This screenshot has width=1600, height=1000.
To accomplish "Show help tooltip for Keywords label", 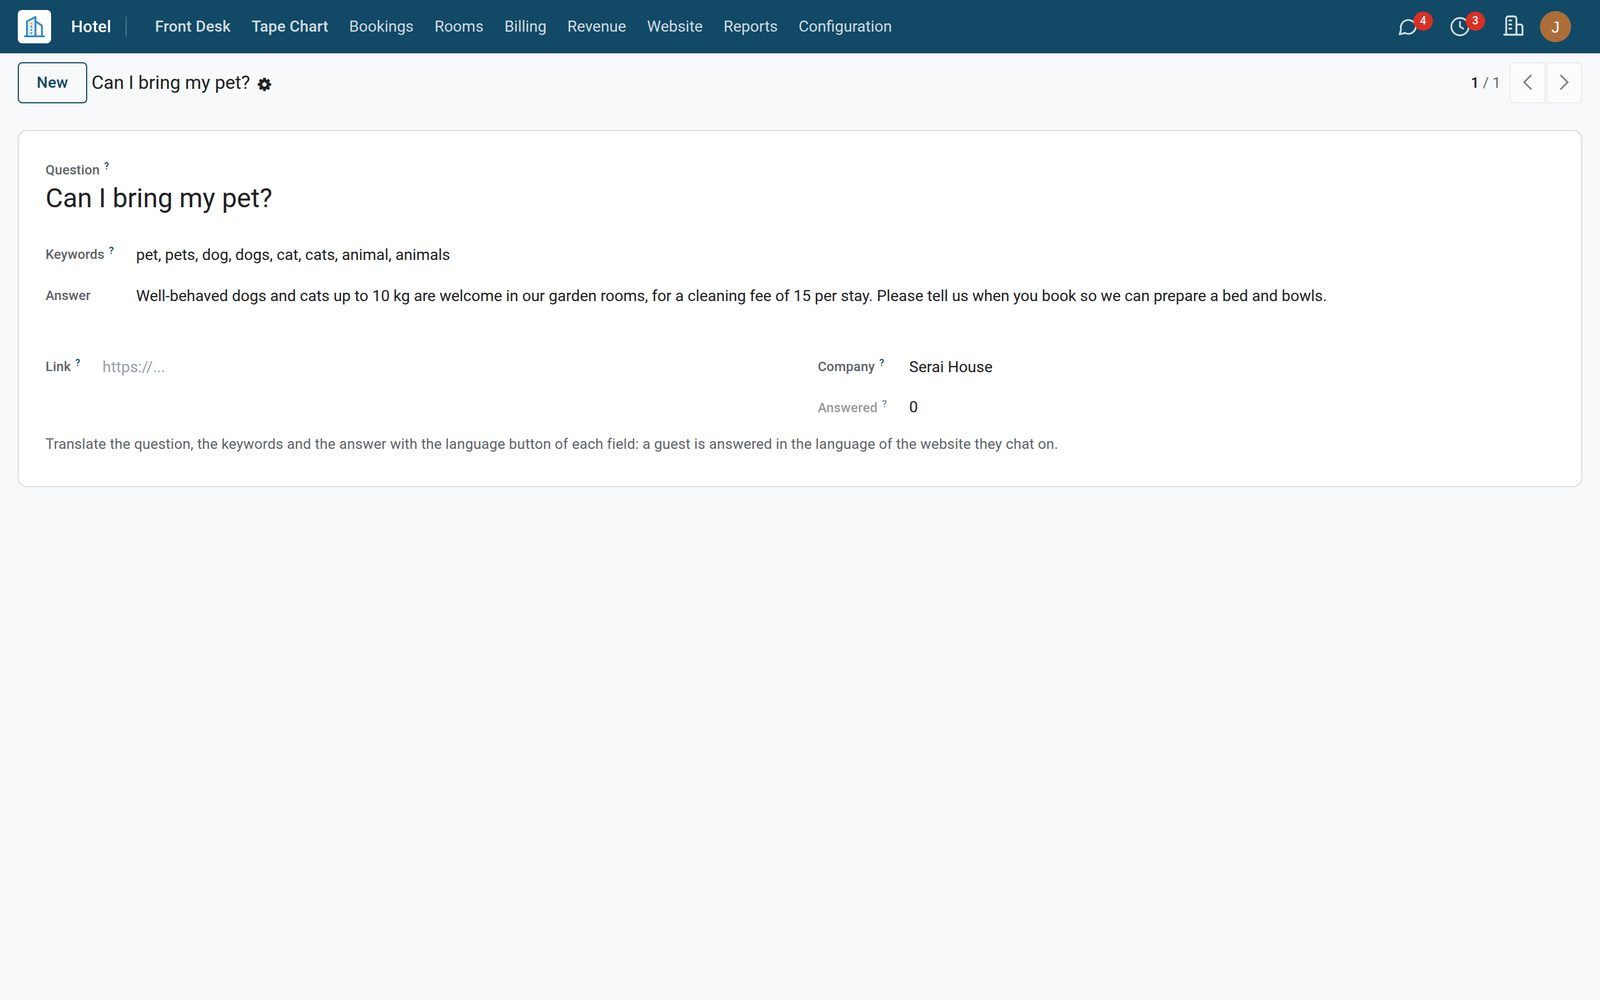I will [111, 250].
